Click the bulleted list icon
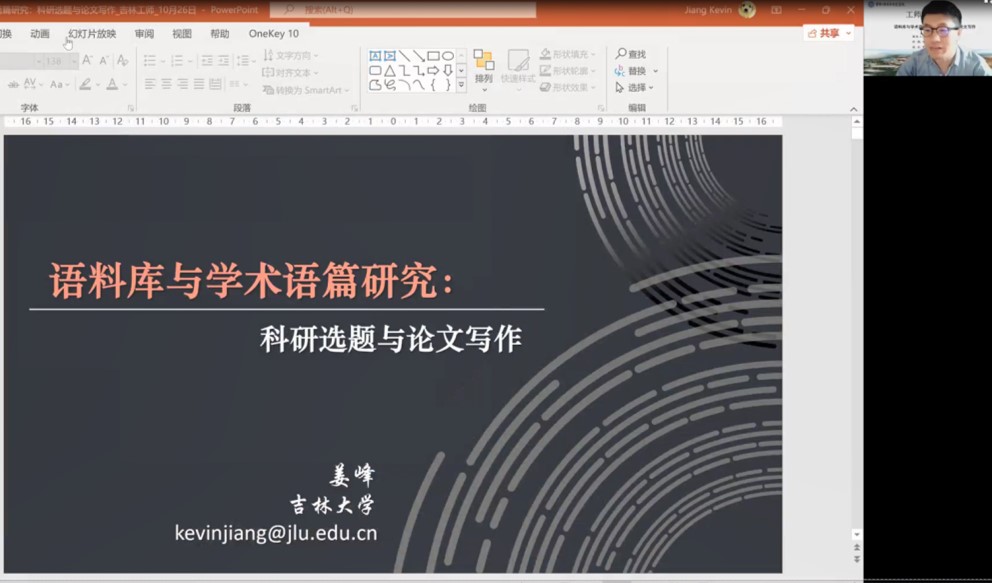Image resolution: width=992 pixels, height=583 pixels. (152, 61)
